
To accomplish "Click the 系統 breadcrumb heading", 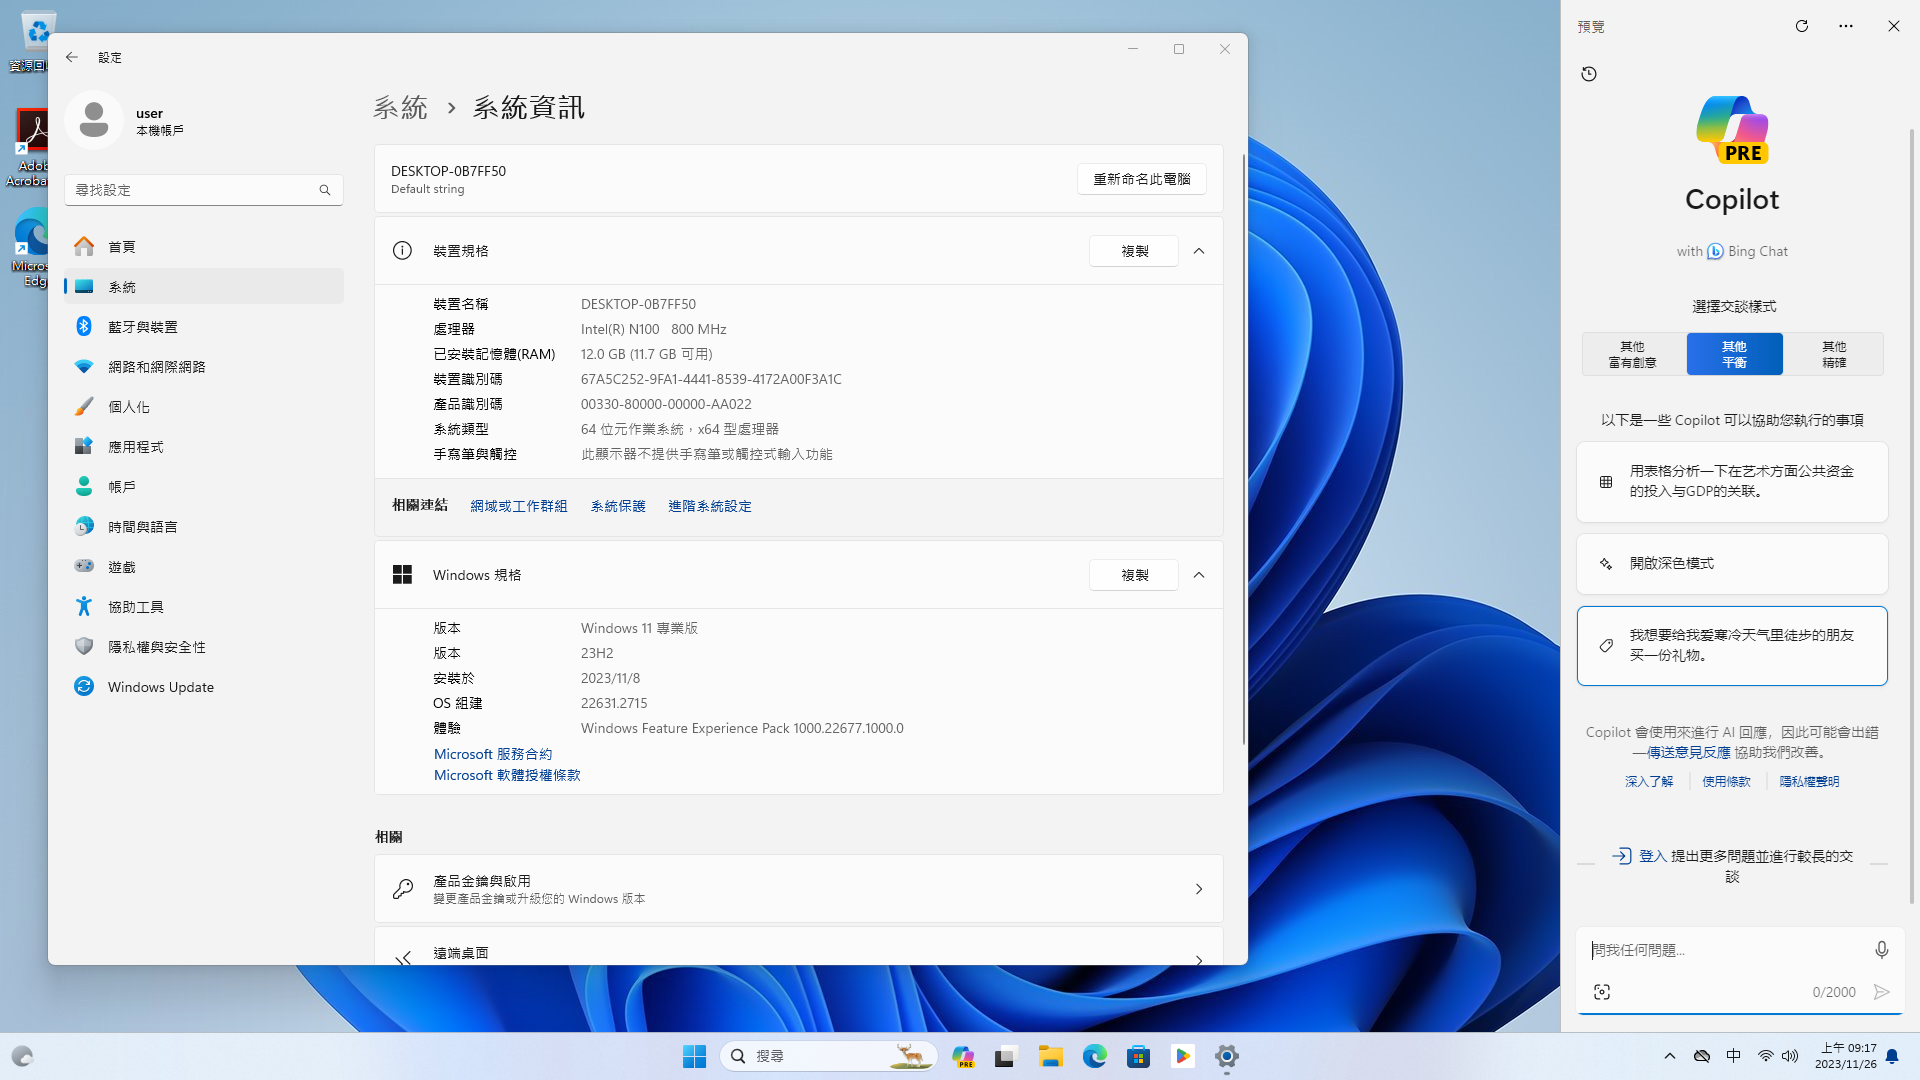I will (x=400, y=108).
